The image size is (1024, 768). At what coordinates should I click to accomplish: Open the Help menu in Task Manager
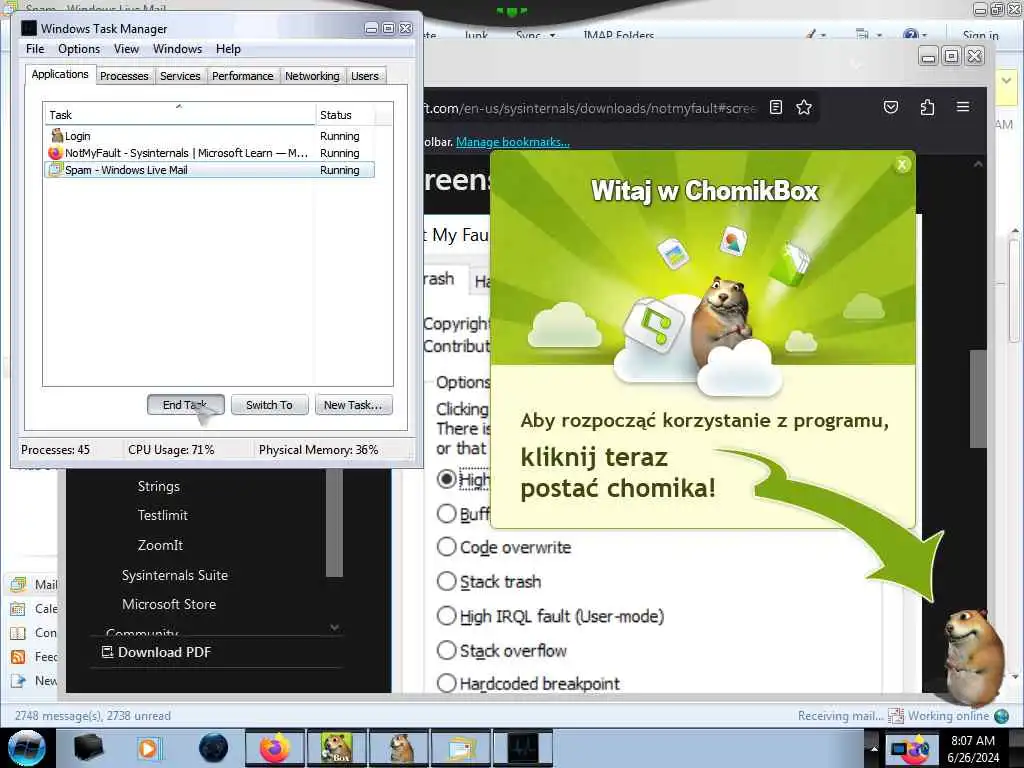229,49
